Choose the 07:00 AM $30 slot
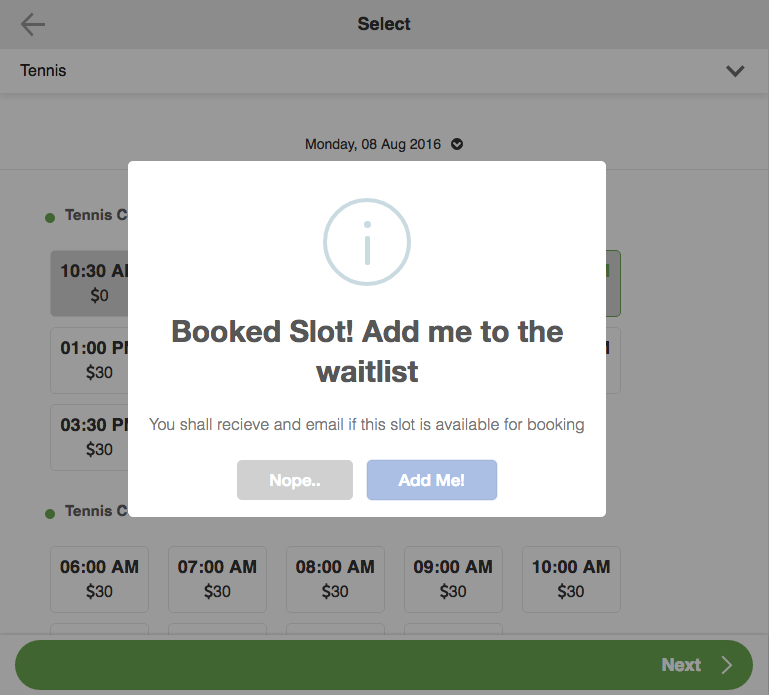 click(217, 578)
